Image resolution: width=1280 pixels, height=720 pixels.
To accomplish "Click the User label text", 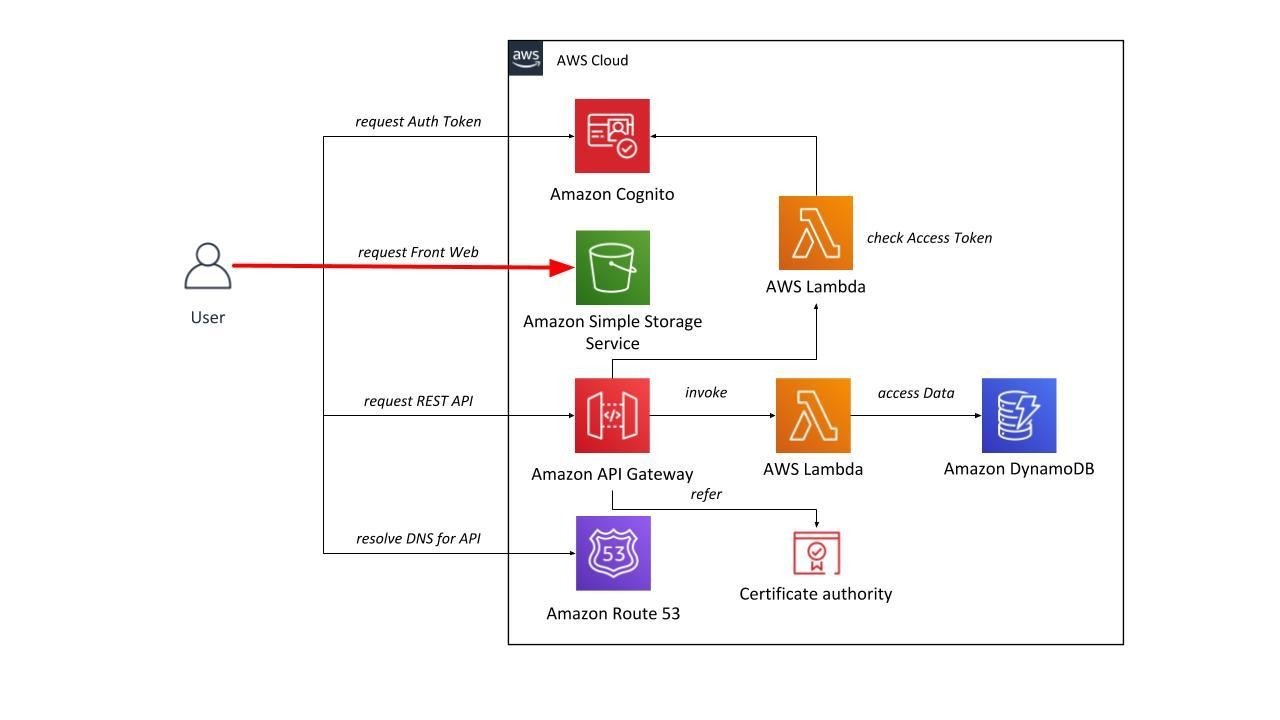I will point(208,317).
